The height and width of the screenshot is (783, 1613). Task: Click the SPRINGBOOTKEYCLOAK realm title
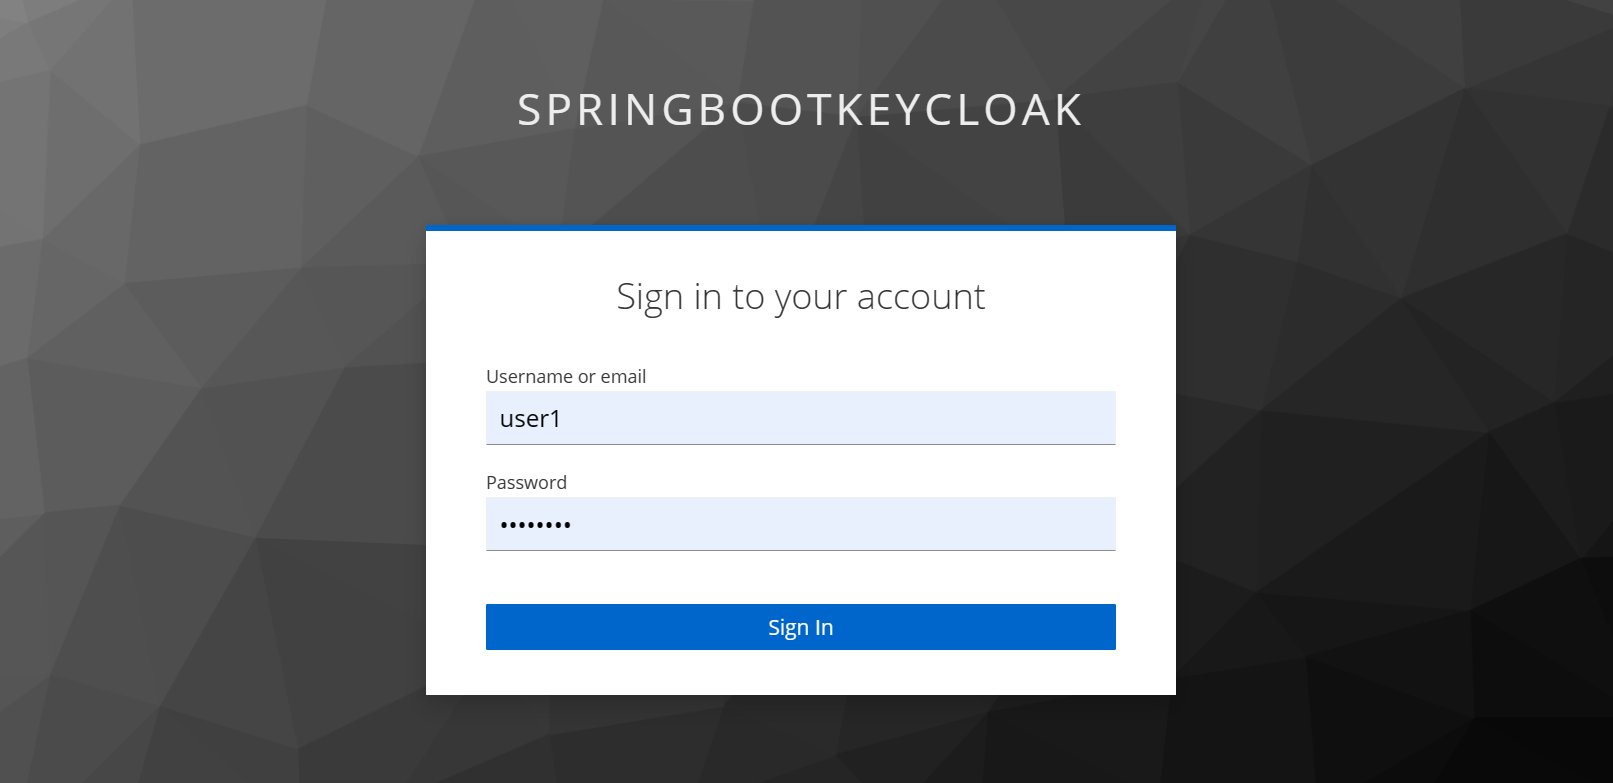(x=800, y=110)
